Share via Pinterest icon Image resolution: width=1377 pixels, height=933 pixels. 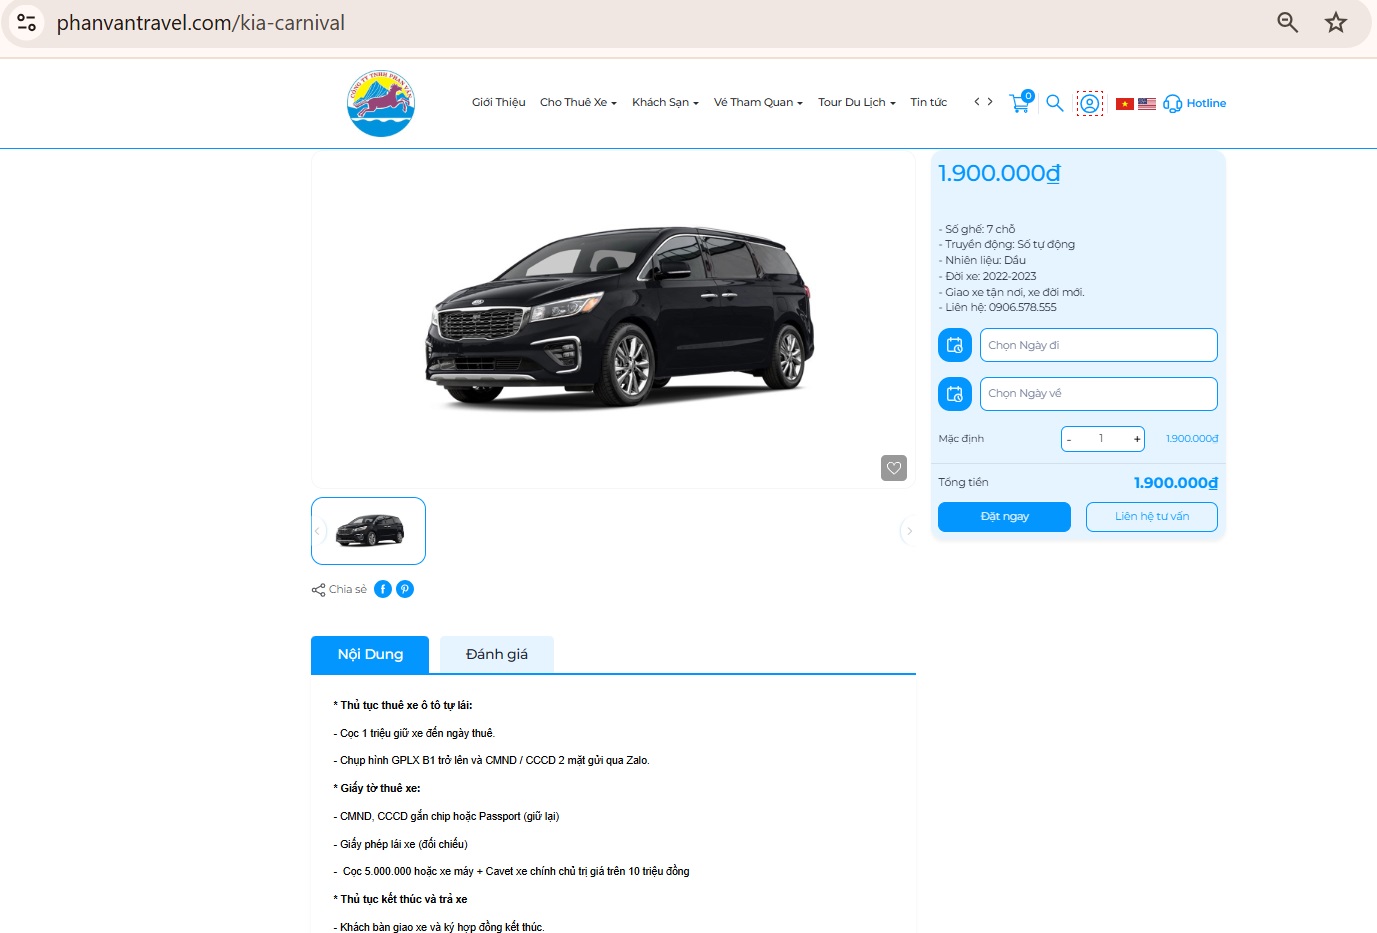tap(405, 589)
